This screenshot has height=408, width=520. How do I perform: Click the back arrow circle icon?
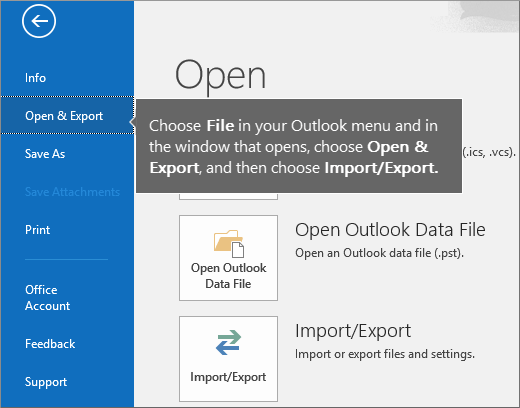39,21
